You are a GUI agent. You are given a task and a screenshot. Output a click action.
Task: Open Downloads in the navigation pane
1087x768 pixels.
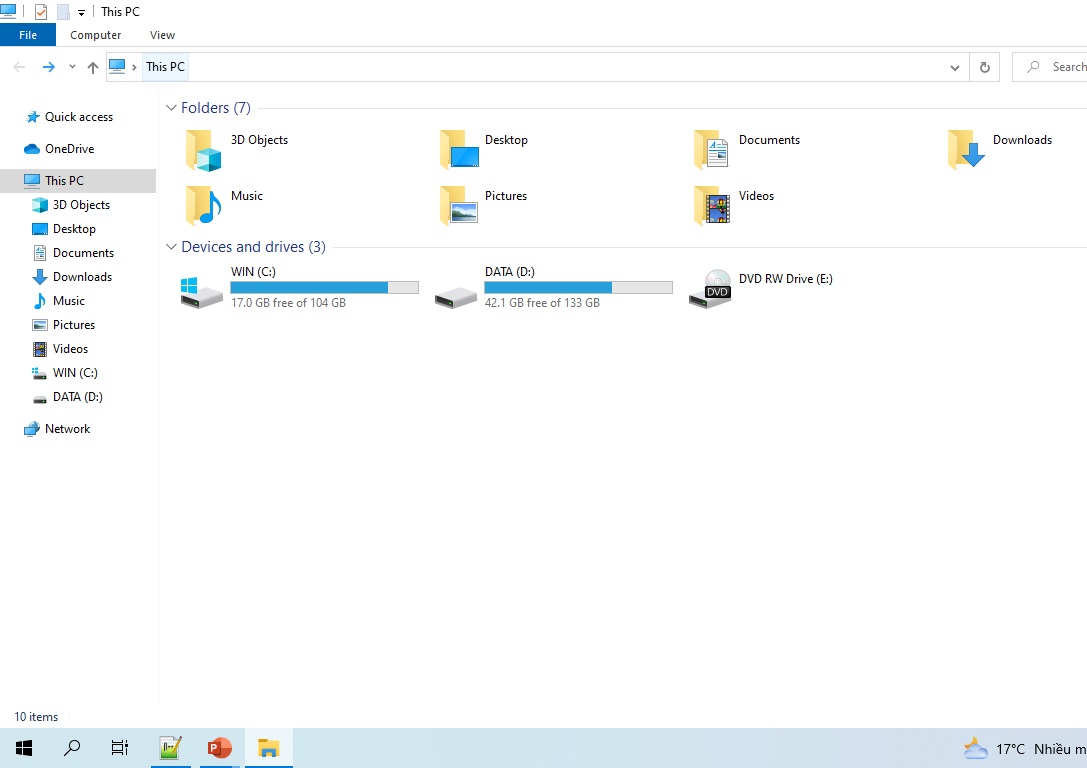click(82, 277)
